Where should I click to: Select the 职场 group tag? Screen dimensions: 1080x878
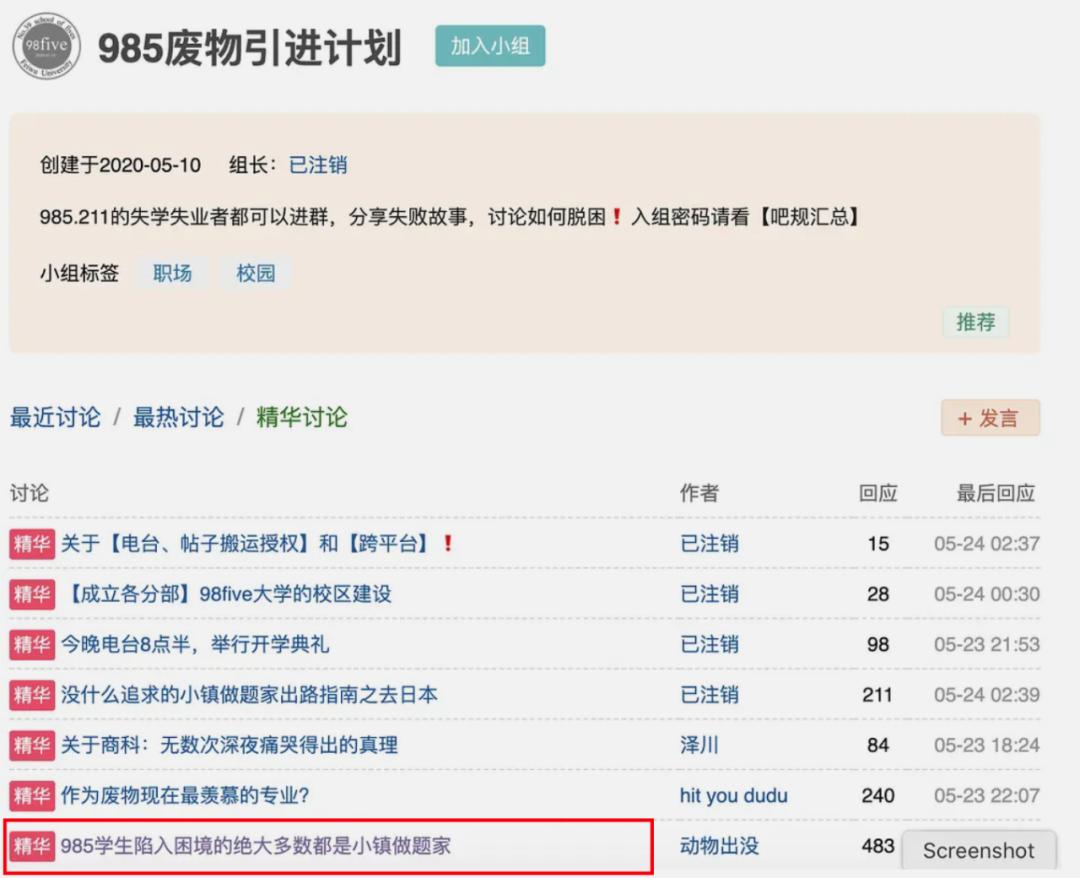coord(172,273)
